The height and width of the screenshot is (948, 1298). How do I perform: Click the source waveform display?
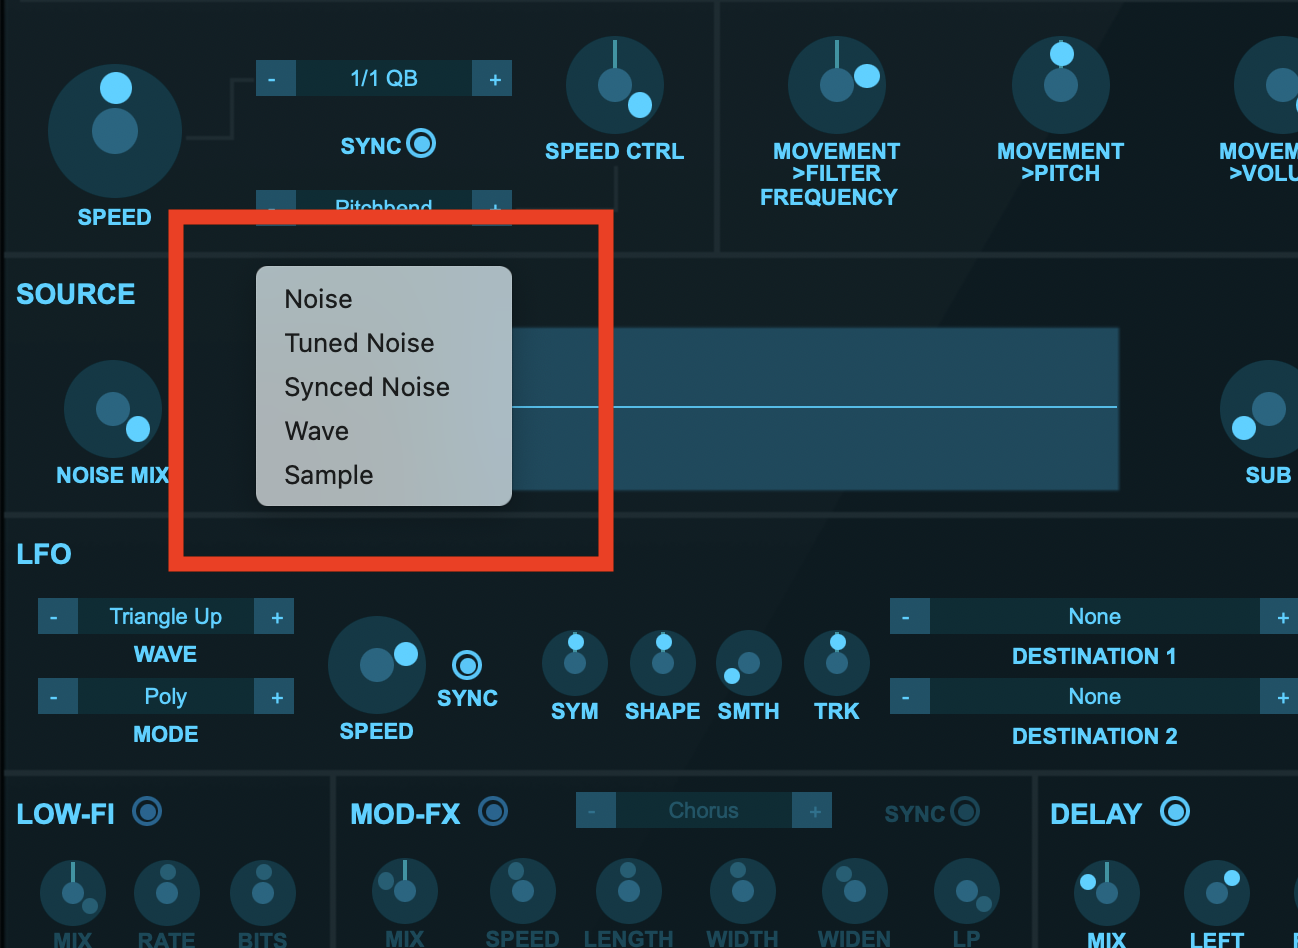(814, 408)
